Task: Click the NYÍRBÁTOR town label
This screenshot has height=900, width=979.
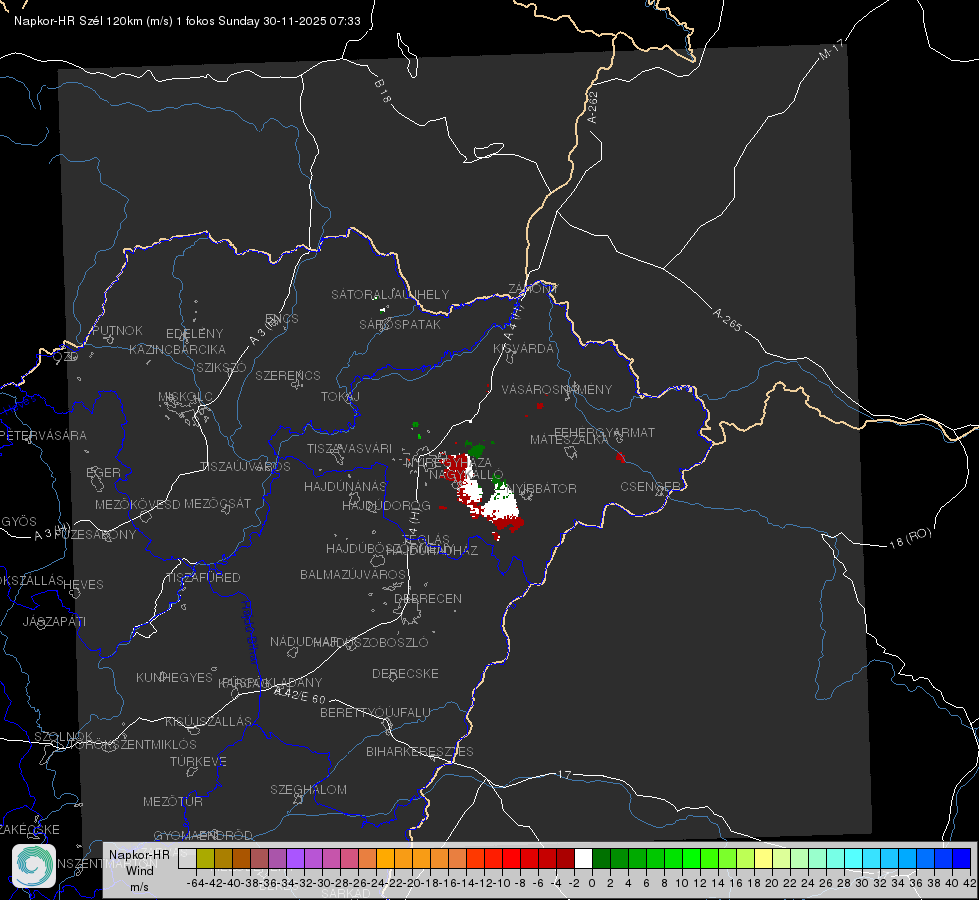Action: [x=541, y=488]
